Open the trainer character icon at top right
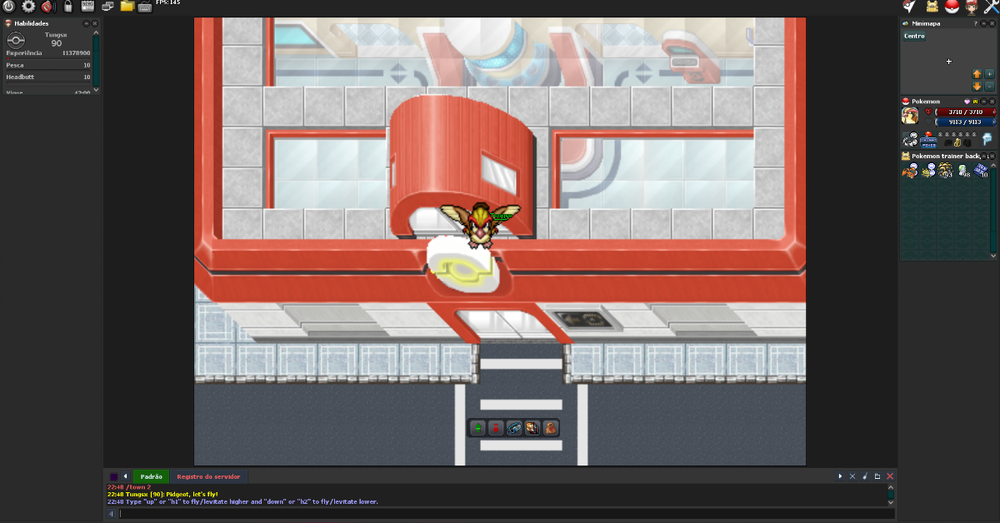The height and width of the screenshot is (523, 1000). (971, 7)
